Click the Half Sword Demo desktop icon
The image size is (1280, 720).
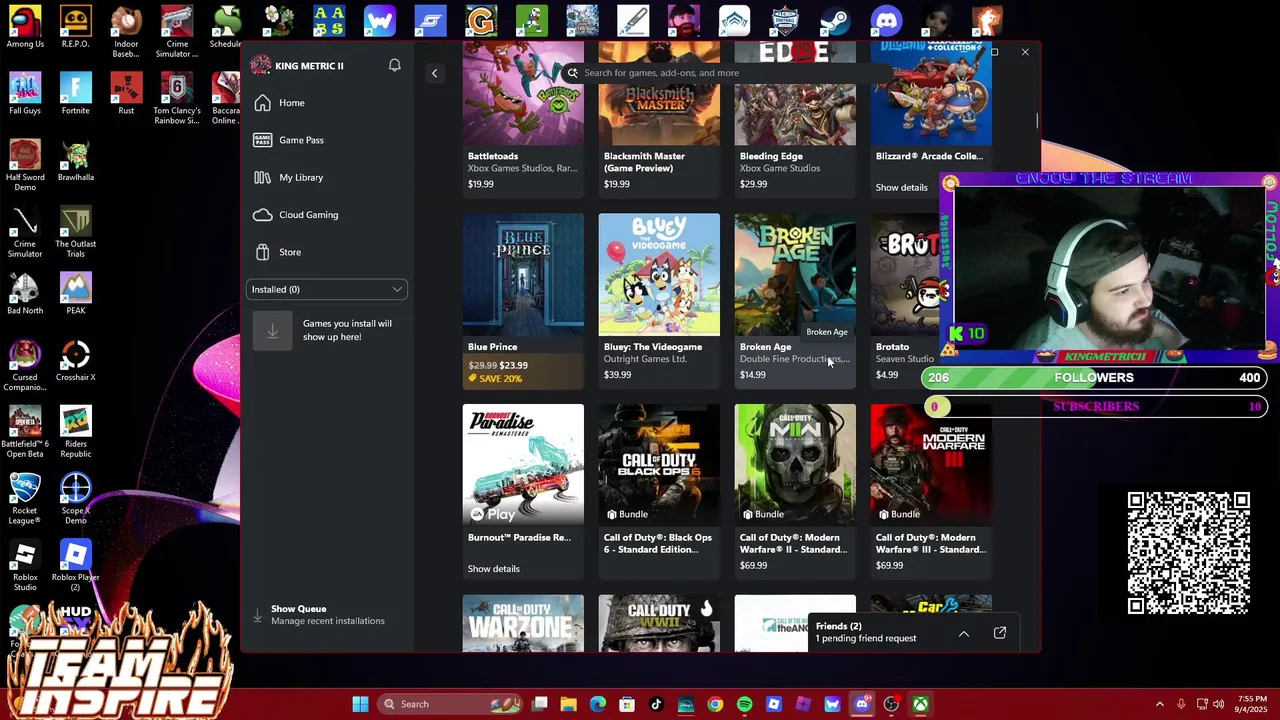point(25,166)
